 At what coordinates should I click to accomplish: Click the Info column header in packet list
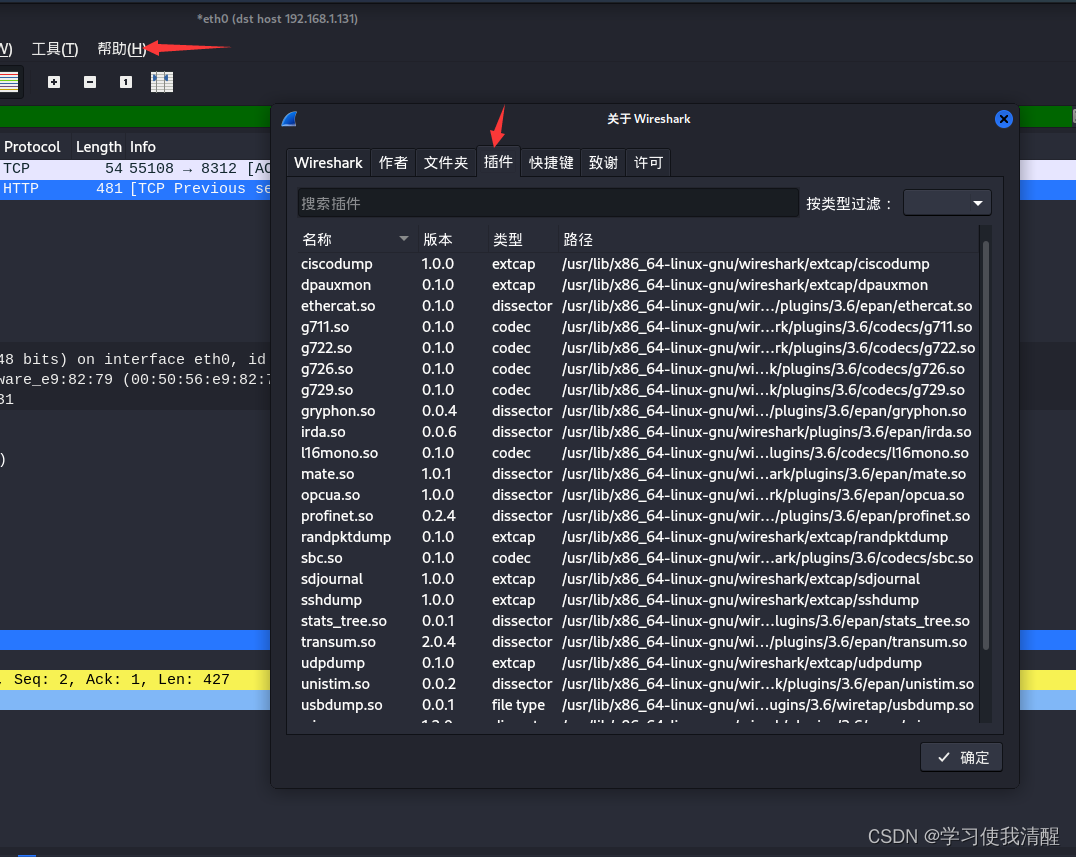[x=143, y=147]
